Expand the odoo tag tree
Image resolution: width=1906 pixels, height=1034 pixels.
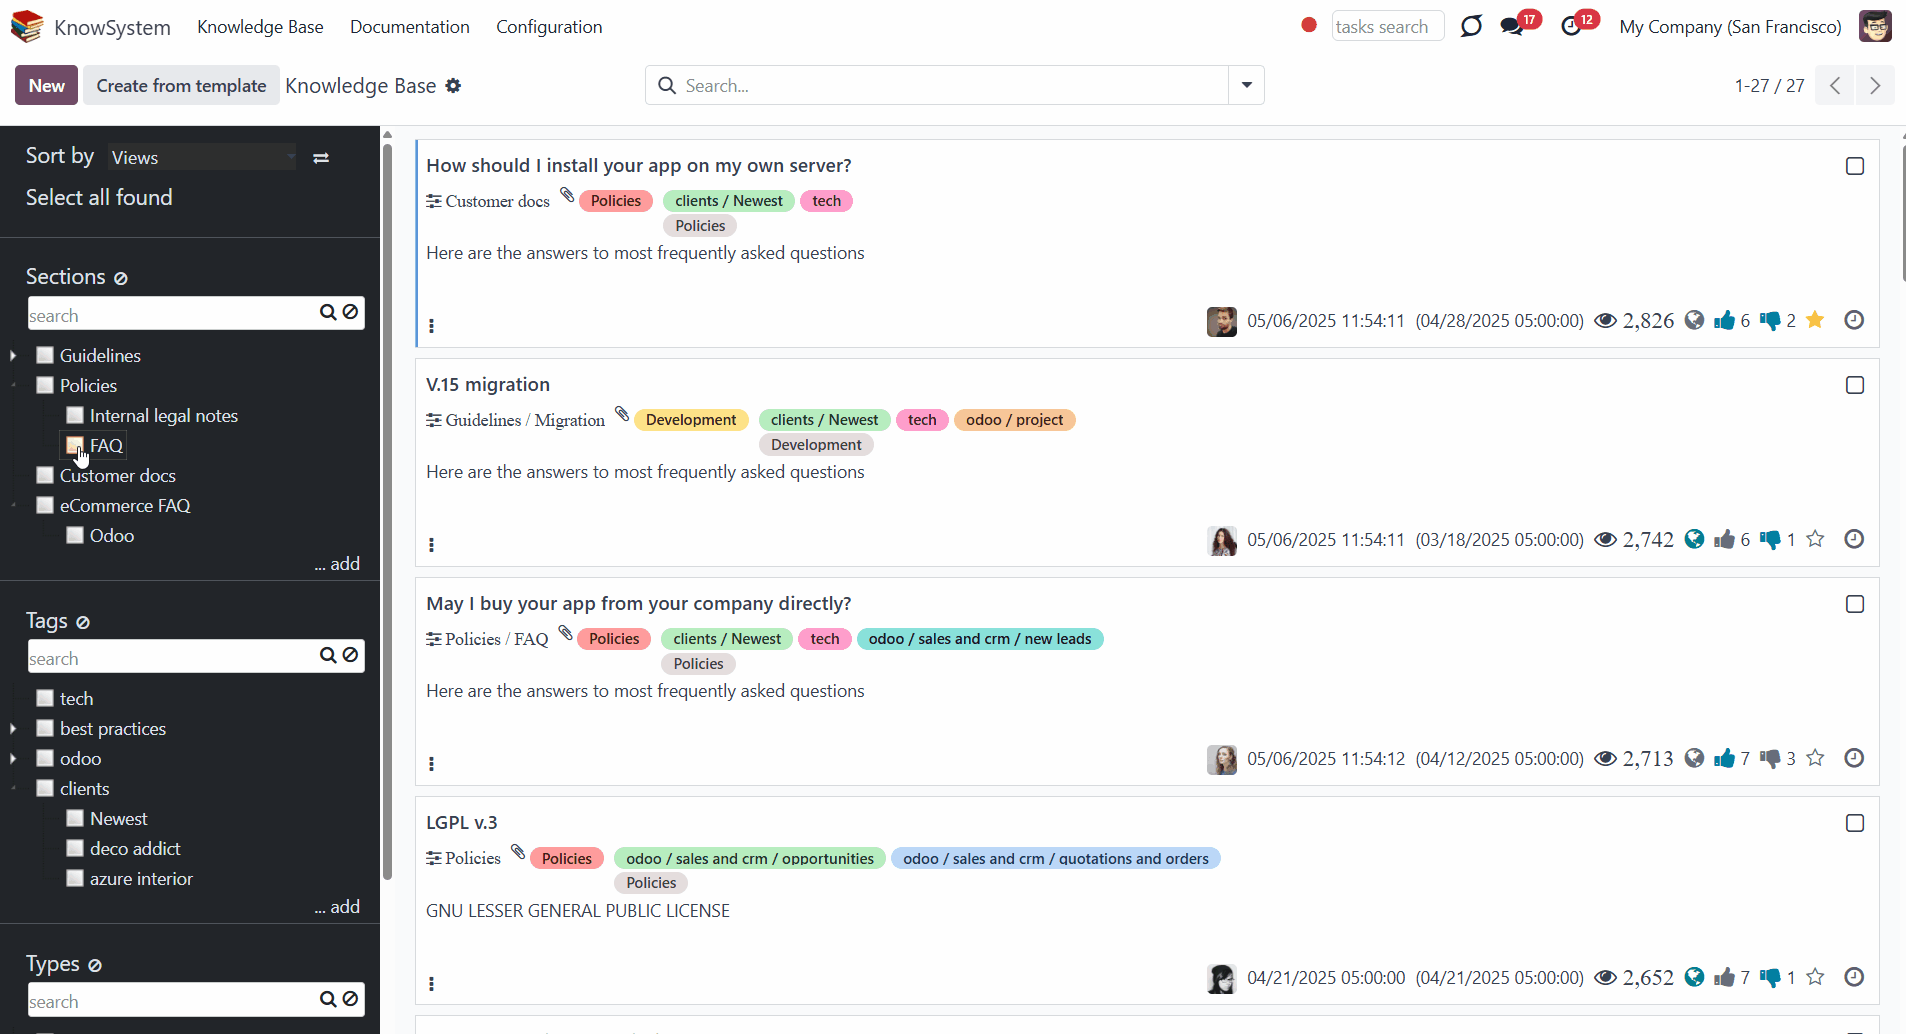[13, 758]
